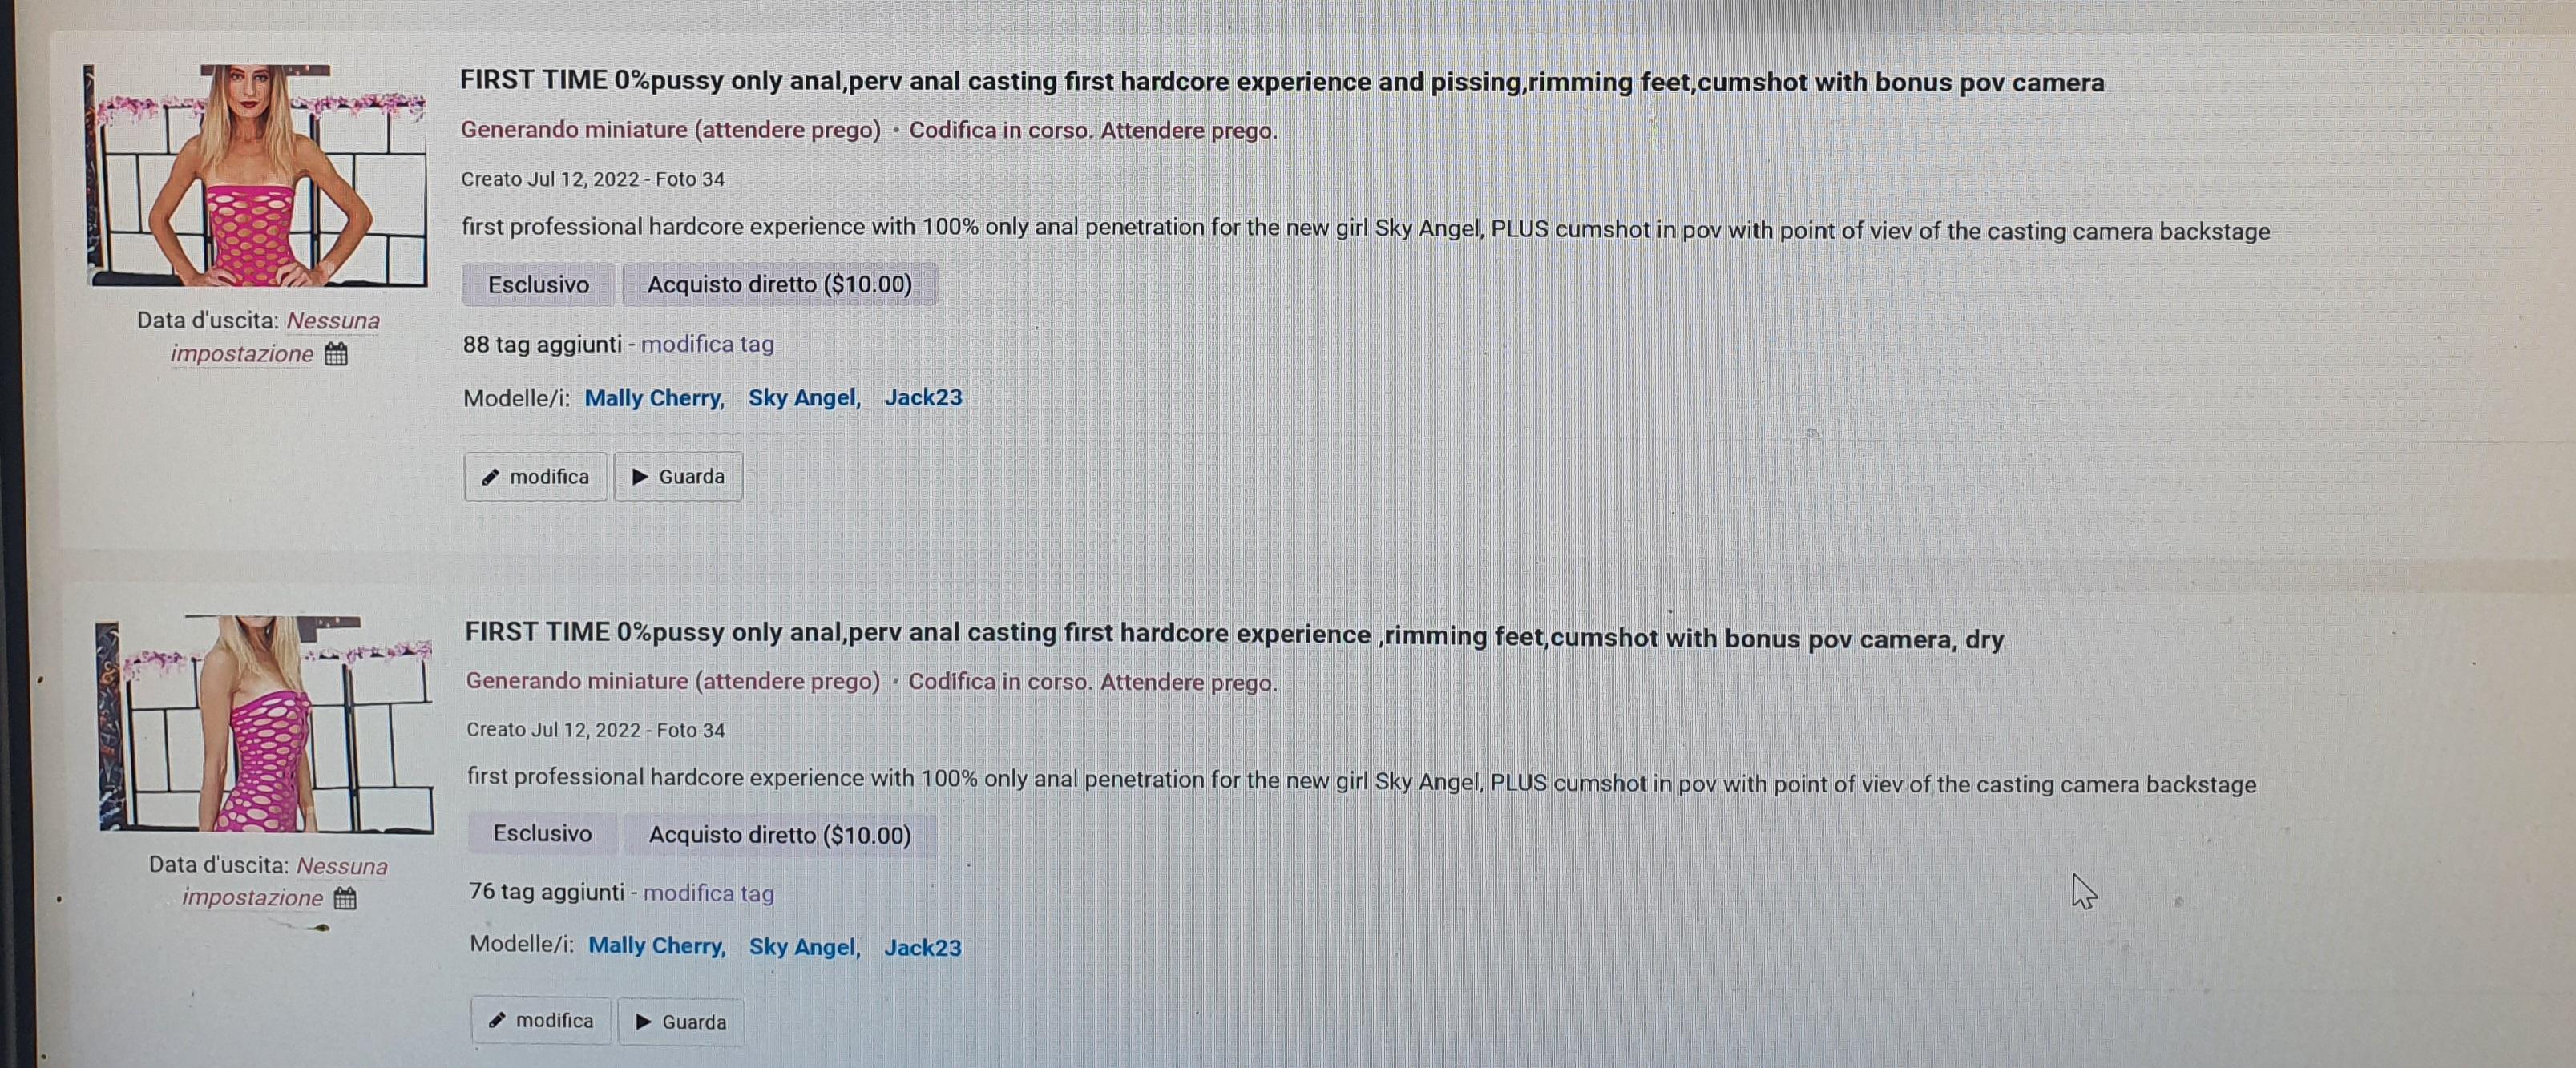Click Acquisto diretto ($10.00) badge in first listing
Screen dimensions: 2576x1068
[779, 285]
